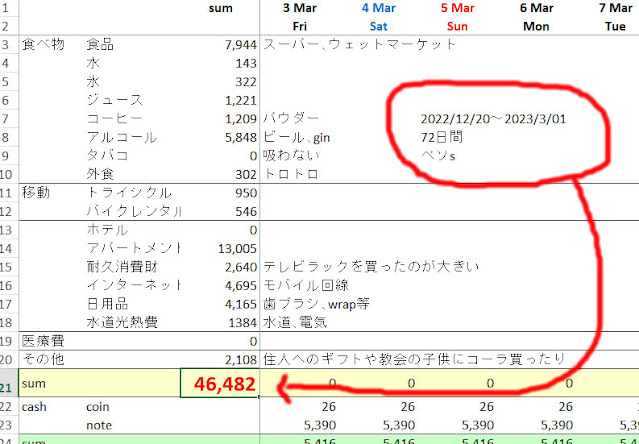639x444 pixels.
Task: Click the coin label cell
Action: (98, 407)
